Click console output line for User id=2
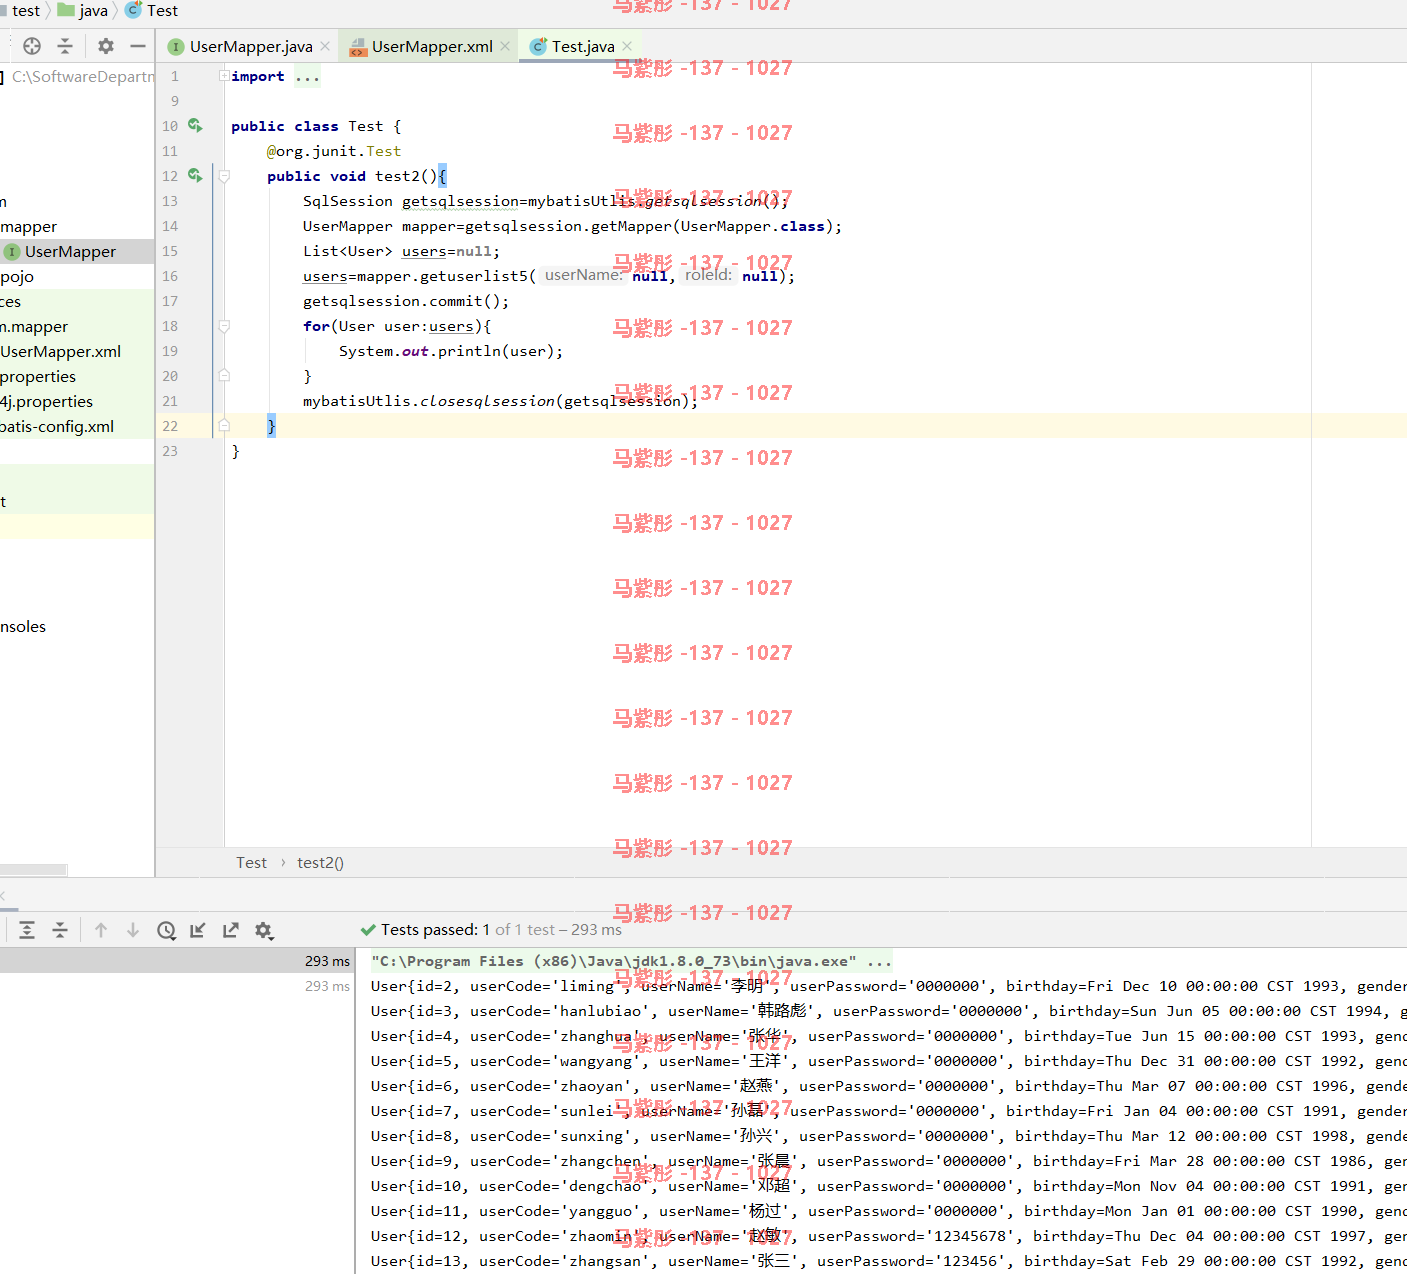This screenshot has width=1407, height=1274. tap(888, 986)
